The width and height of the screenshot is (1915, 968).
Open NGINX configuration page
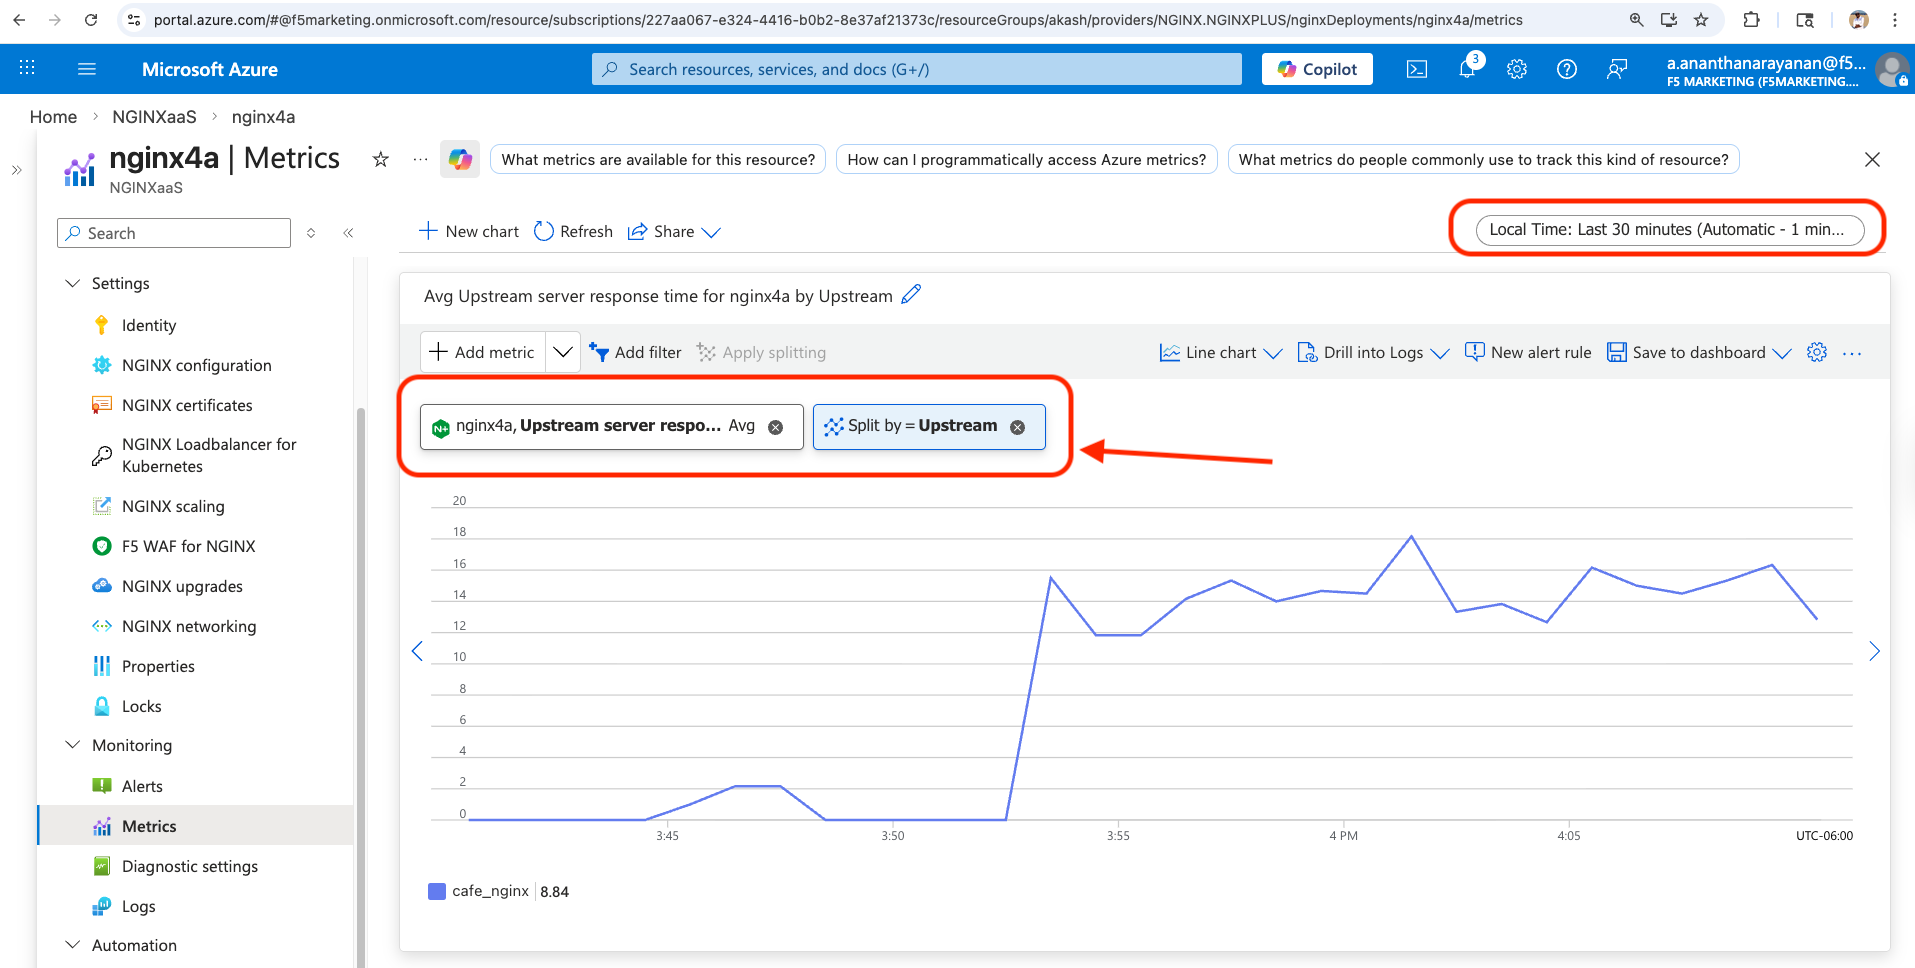coord(196,365)
